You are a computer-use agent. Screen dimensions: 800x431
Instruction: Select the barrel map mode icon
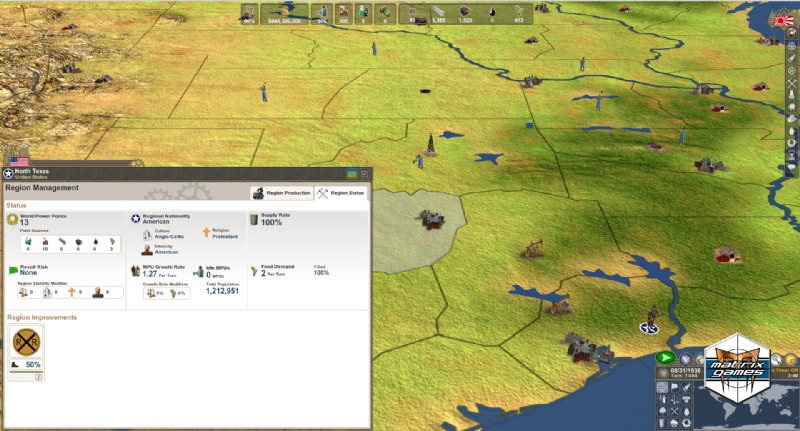tap(662, 423)
